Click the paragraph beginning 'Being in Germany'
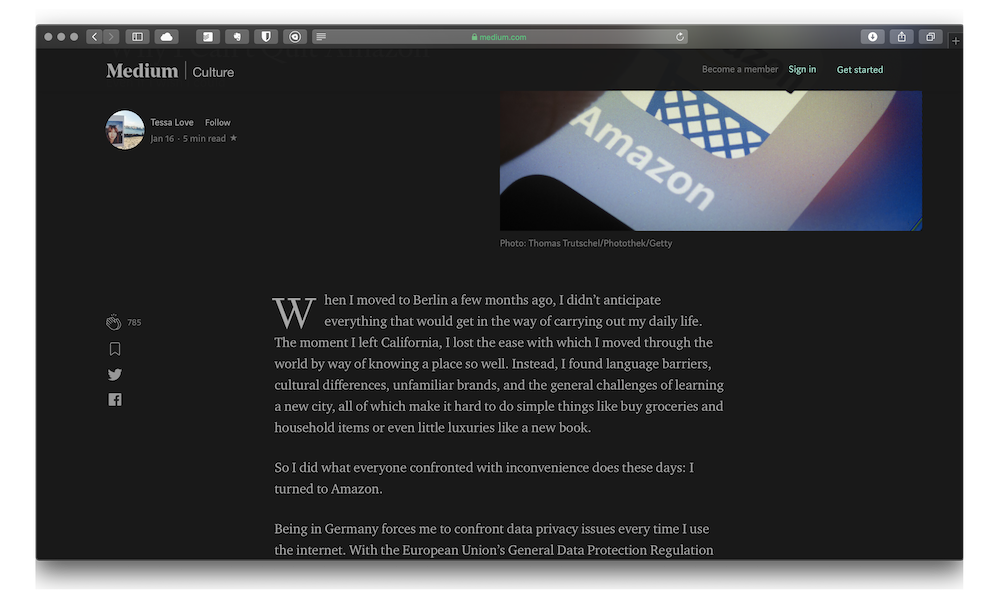The height and width of the screenshot is (608, 1000). [x=494, y=539]
